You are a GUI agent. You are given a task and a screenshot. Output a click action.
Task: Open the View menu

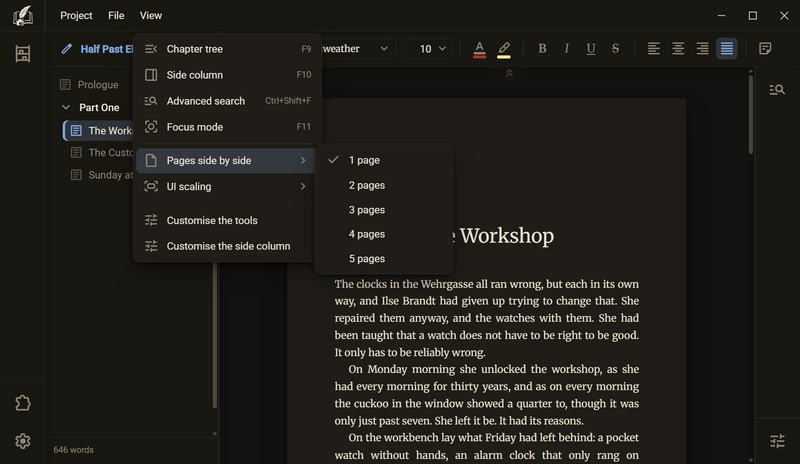151,16
